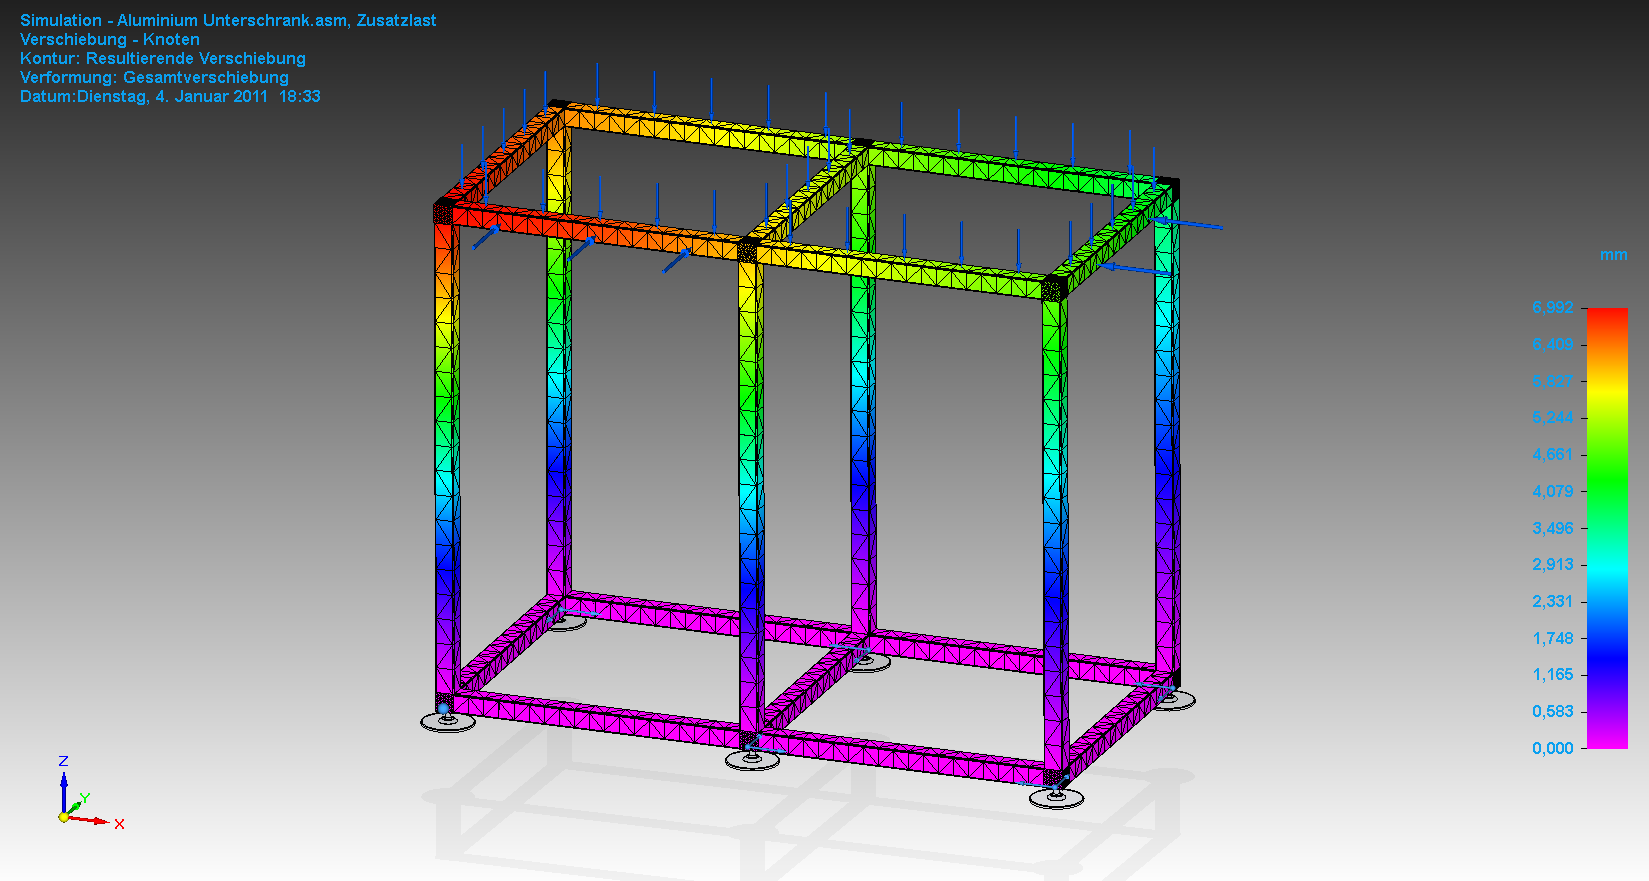Select the rear-right leveling foot of the frame
Screen dimensions: 1649x881
[1174, 700]
